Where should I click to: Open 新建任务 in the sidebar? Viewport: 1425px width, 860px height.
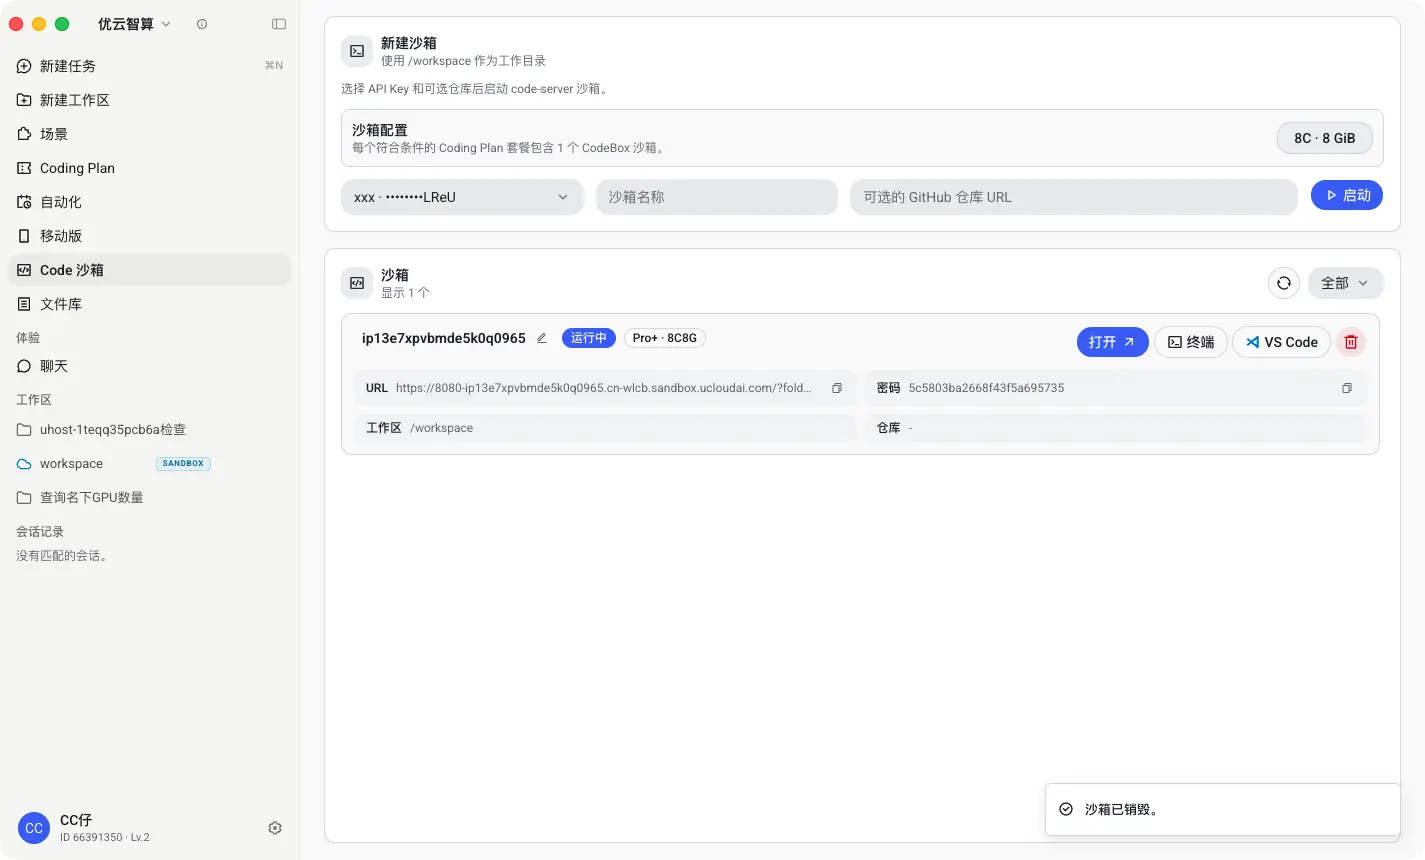click(x=150, y=66)
